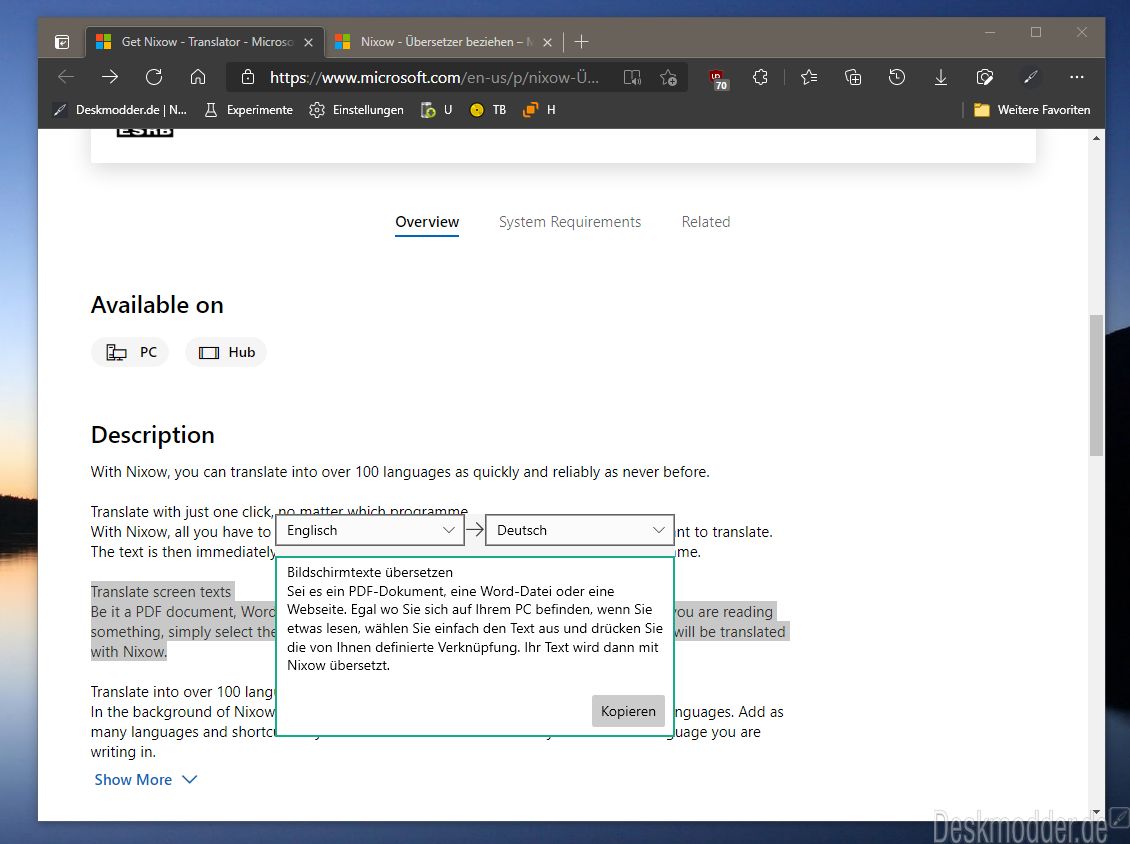The width and height of the screenshot is (1130, 844).
Task: Open the Deutsch target language dropdown
Action: 580,530
